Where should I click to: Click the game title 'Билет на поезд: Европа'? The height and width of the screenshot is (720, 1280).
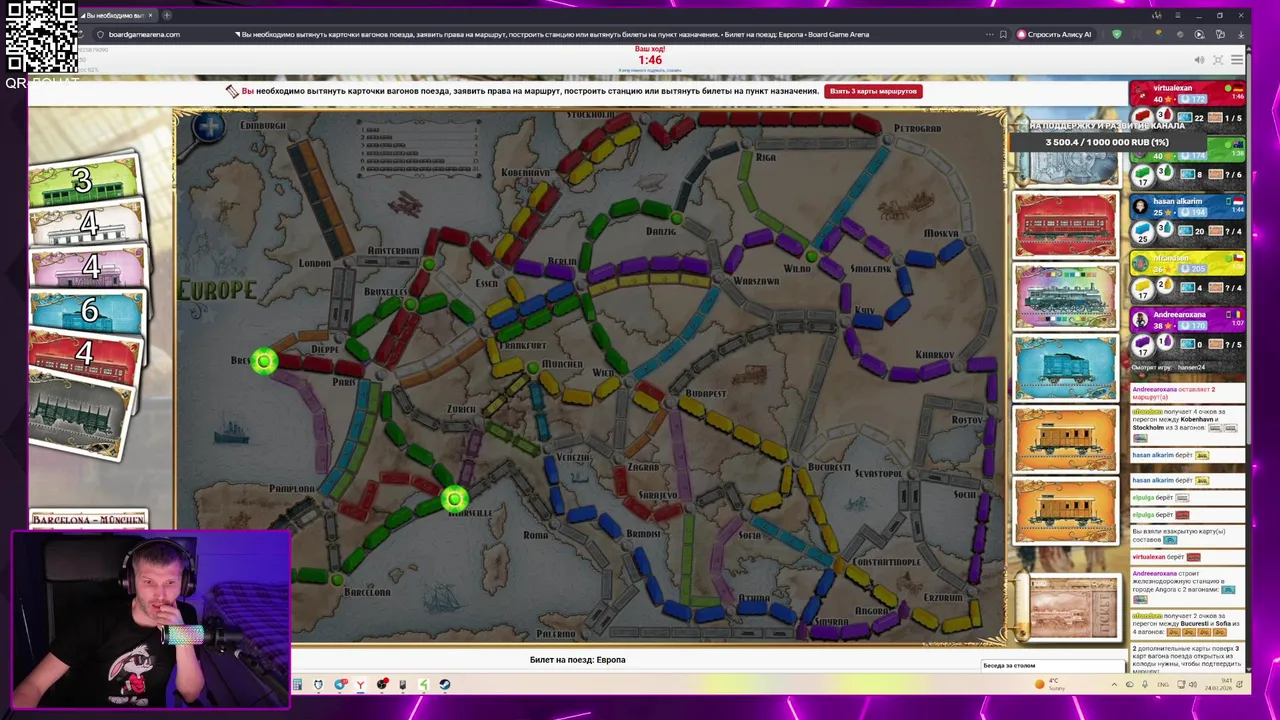point(577,660)
